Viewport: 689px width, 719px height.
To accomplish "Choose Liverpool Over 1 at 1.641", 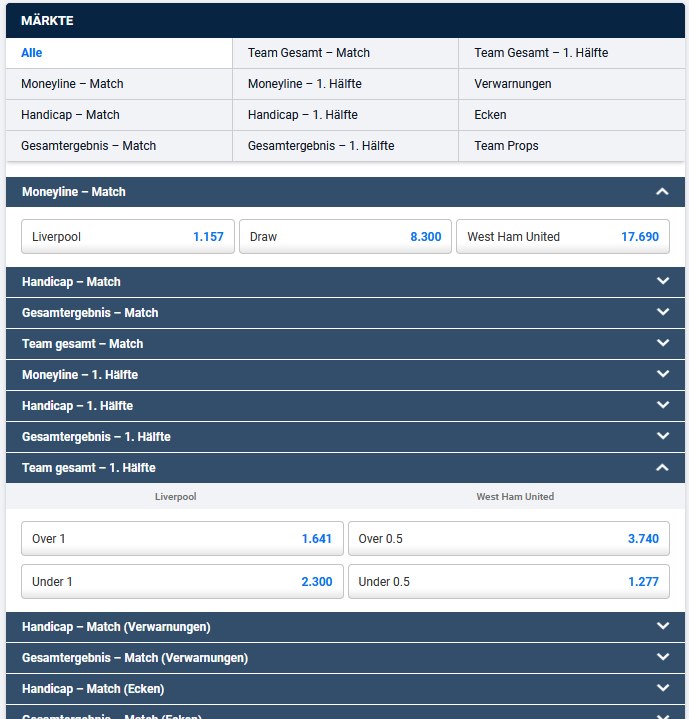I will point(182,538).
